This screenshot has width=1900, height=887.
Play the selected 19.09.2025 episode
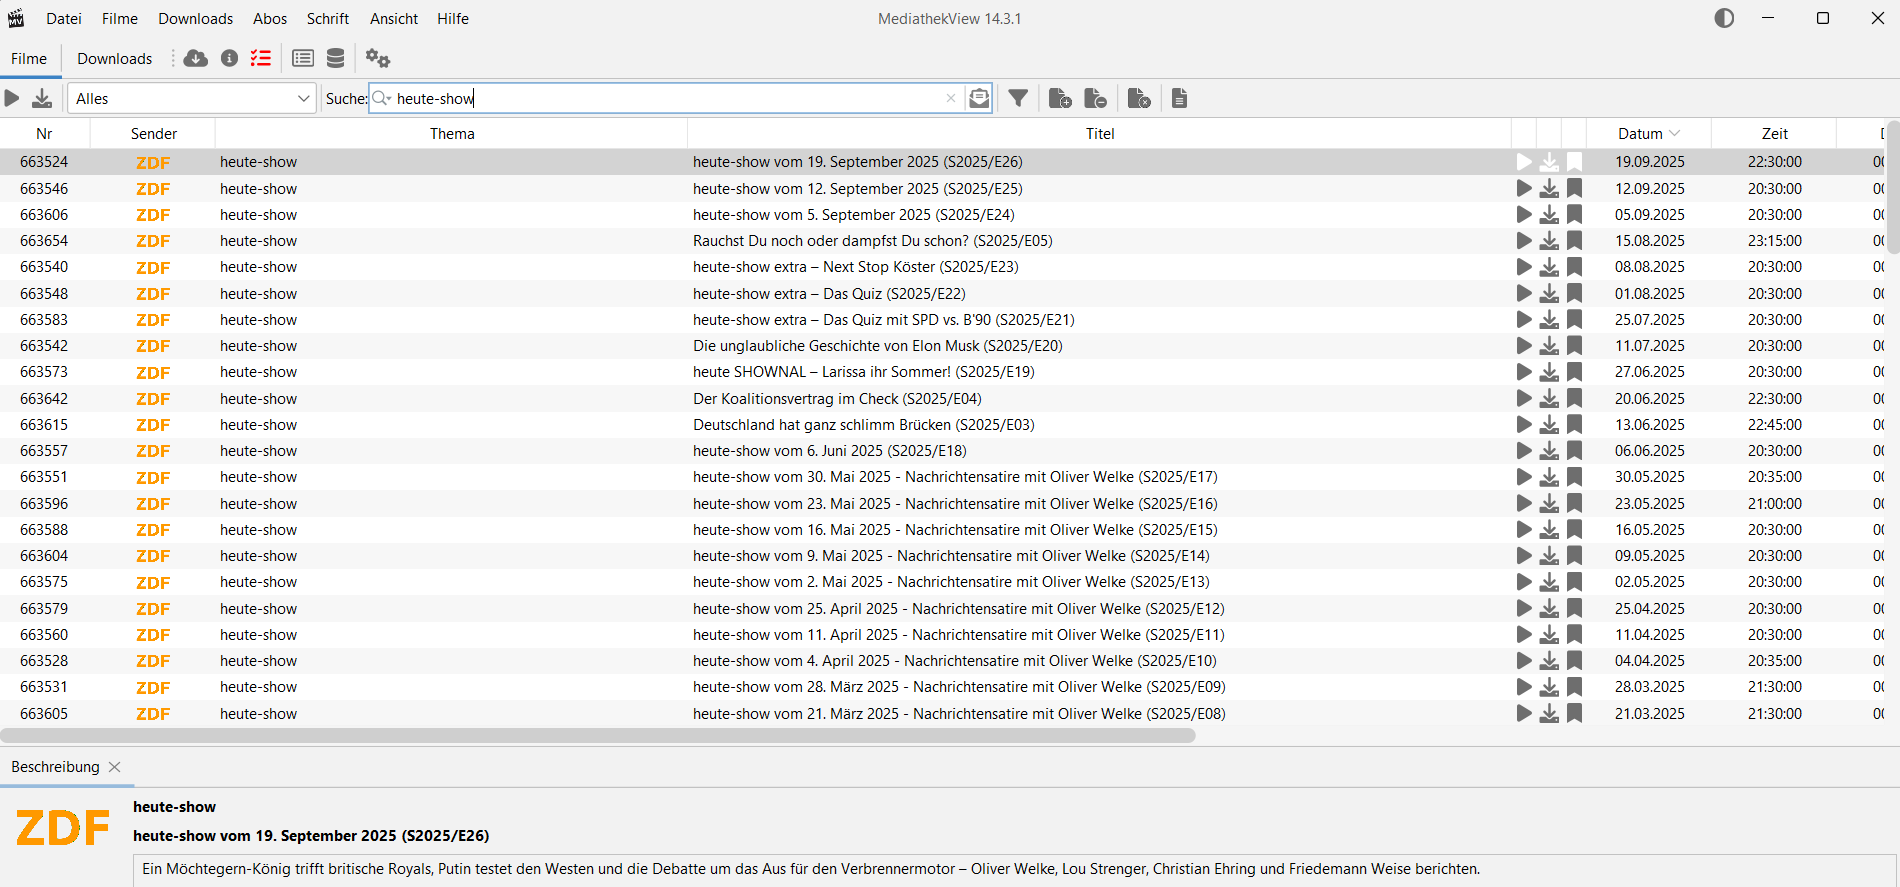tap(1524, 162)
